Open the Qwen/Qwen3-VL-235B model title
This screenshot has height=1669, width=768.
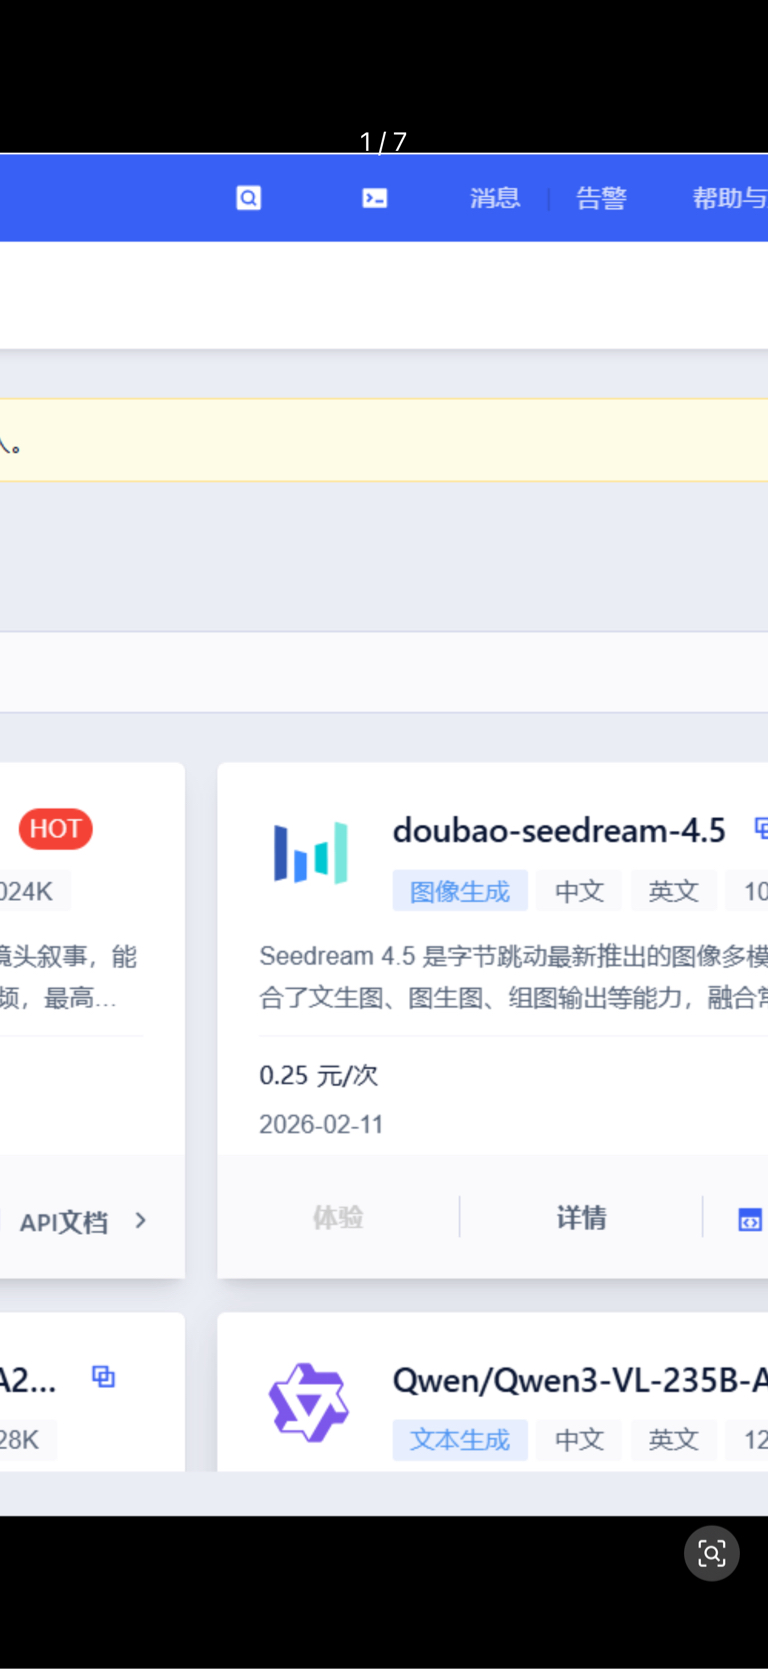click(x=580, y=1380)
